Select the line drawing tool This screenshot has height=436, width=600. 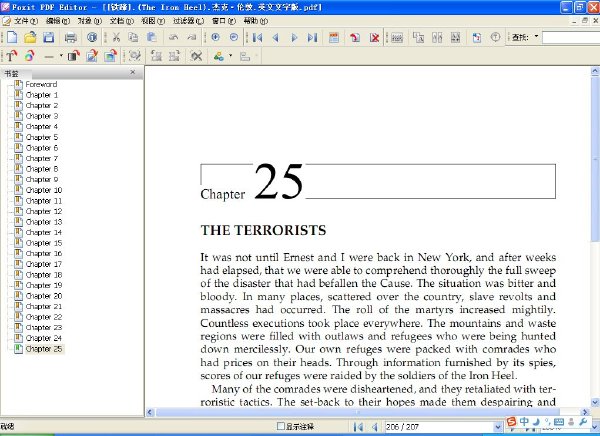[x=49, y=57]
